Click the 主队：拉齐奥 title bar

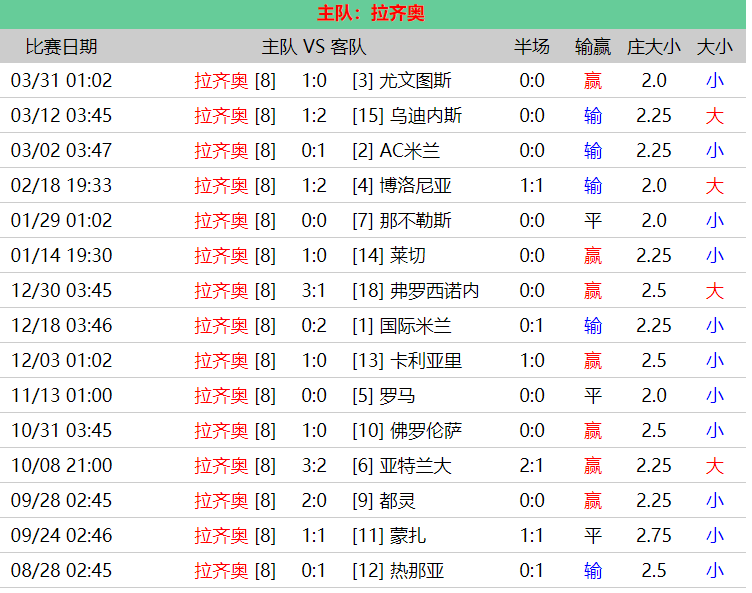point(371,14)
